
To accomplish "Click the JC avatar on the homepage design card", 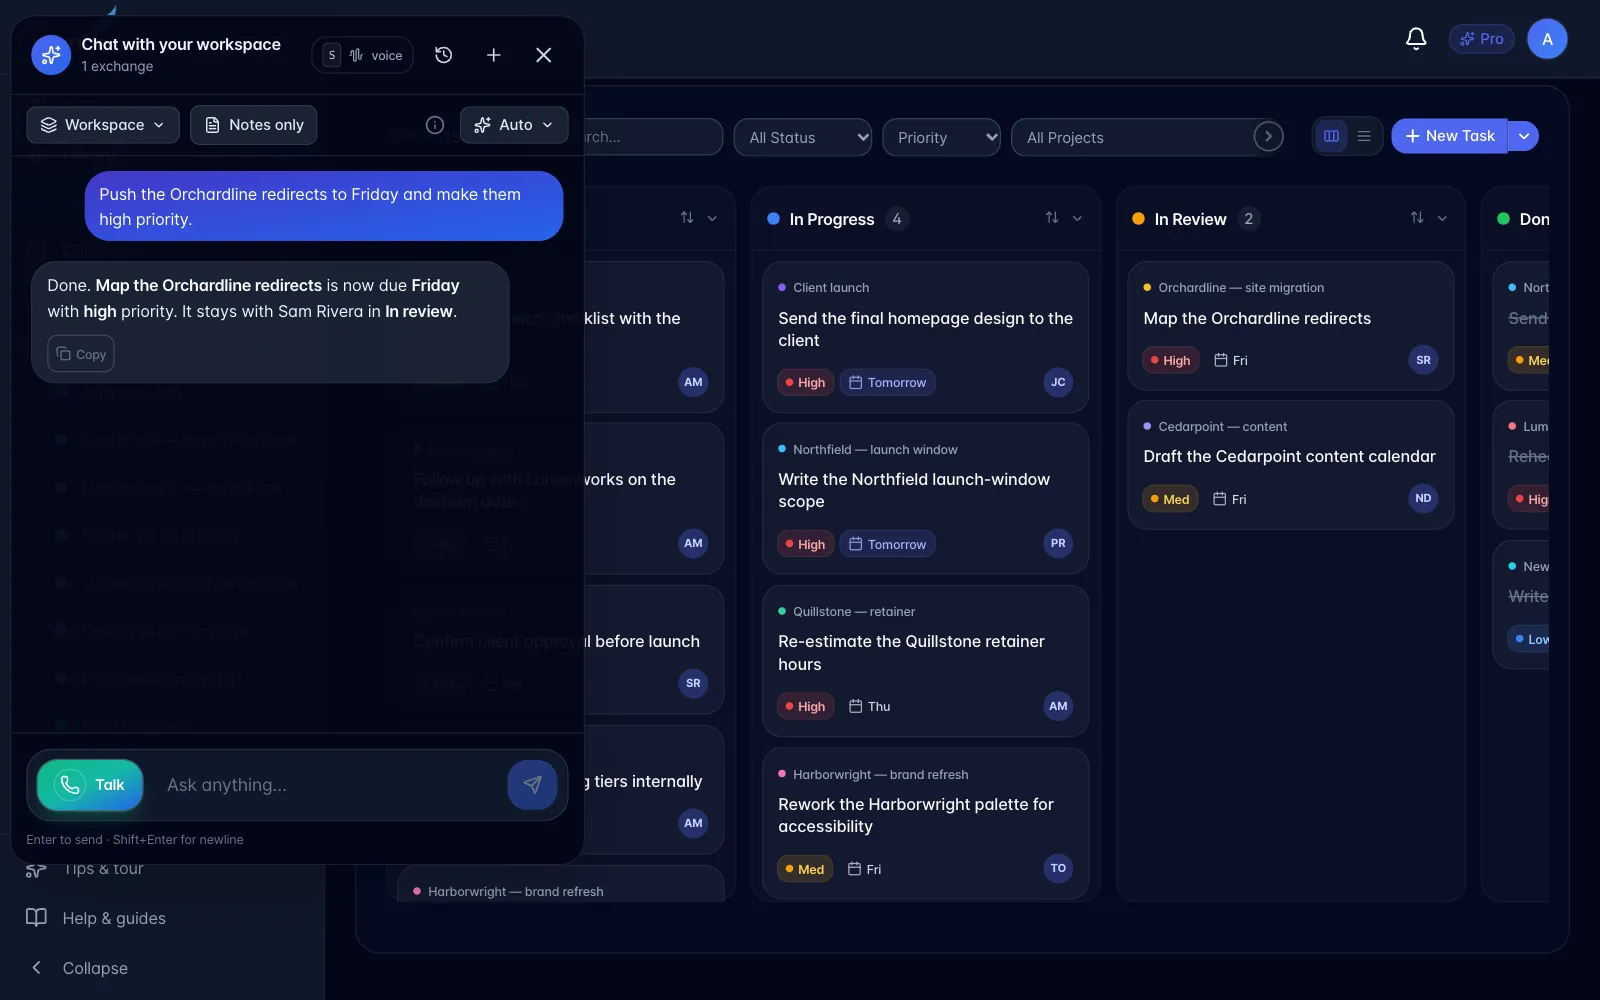I will 1058,382.
